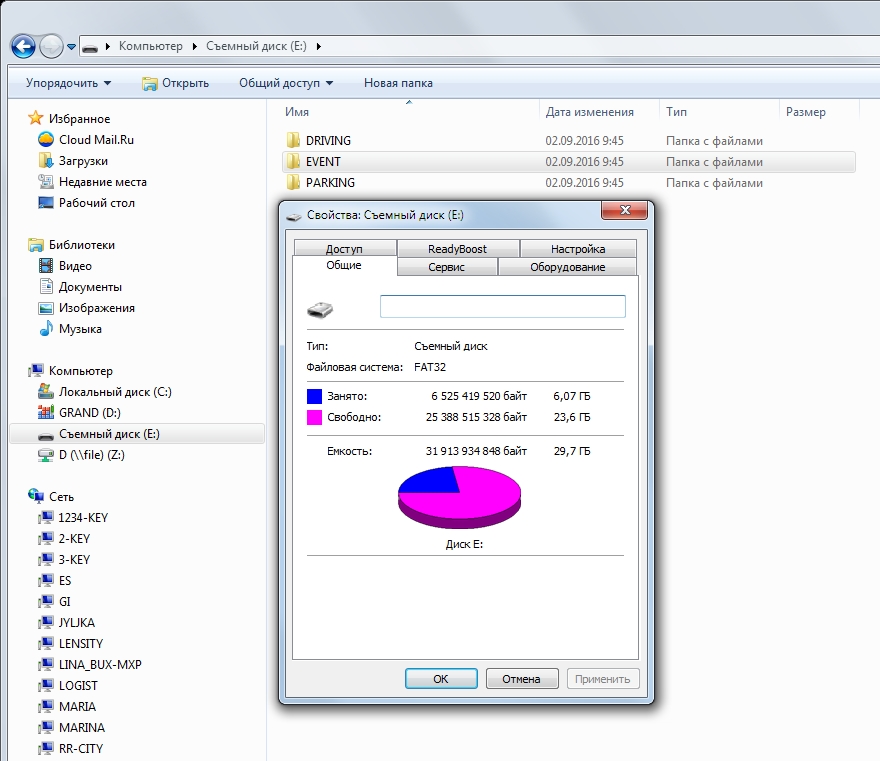The width and height of the screenshot is (880, 761).
Task: Open the DRIVING folder icon
Action: tap(293, 141)
